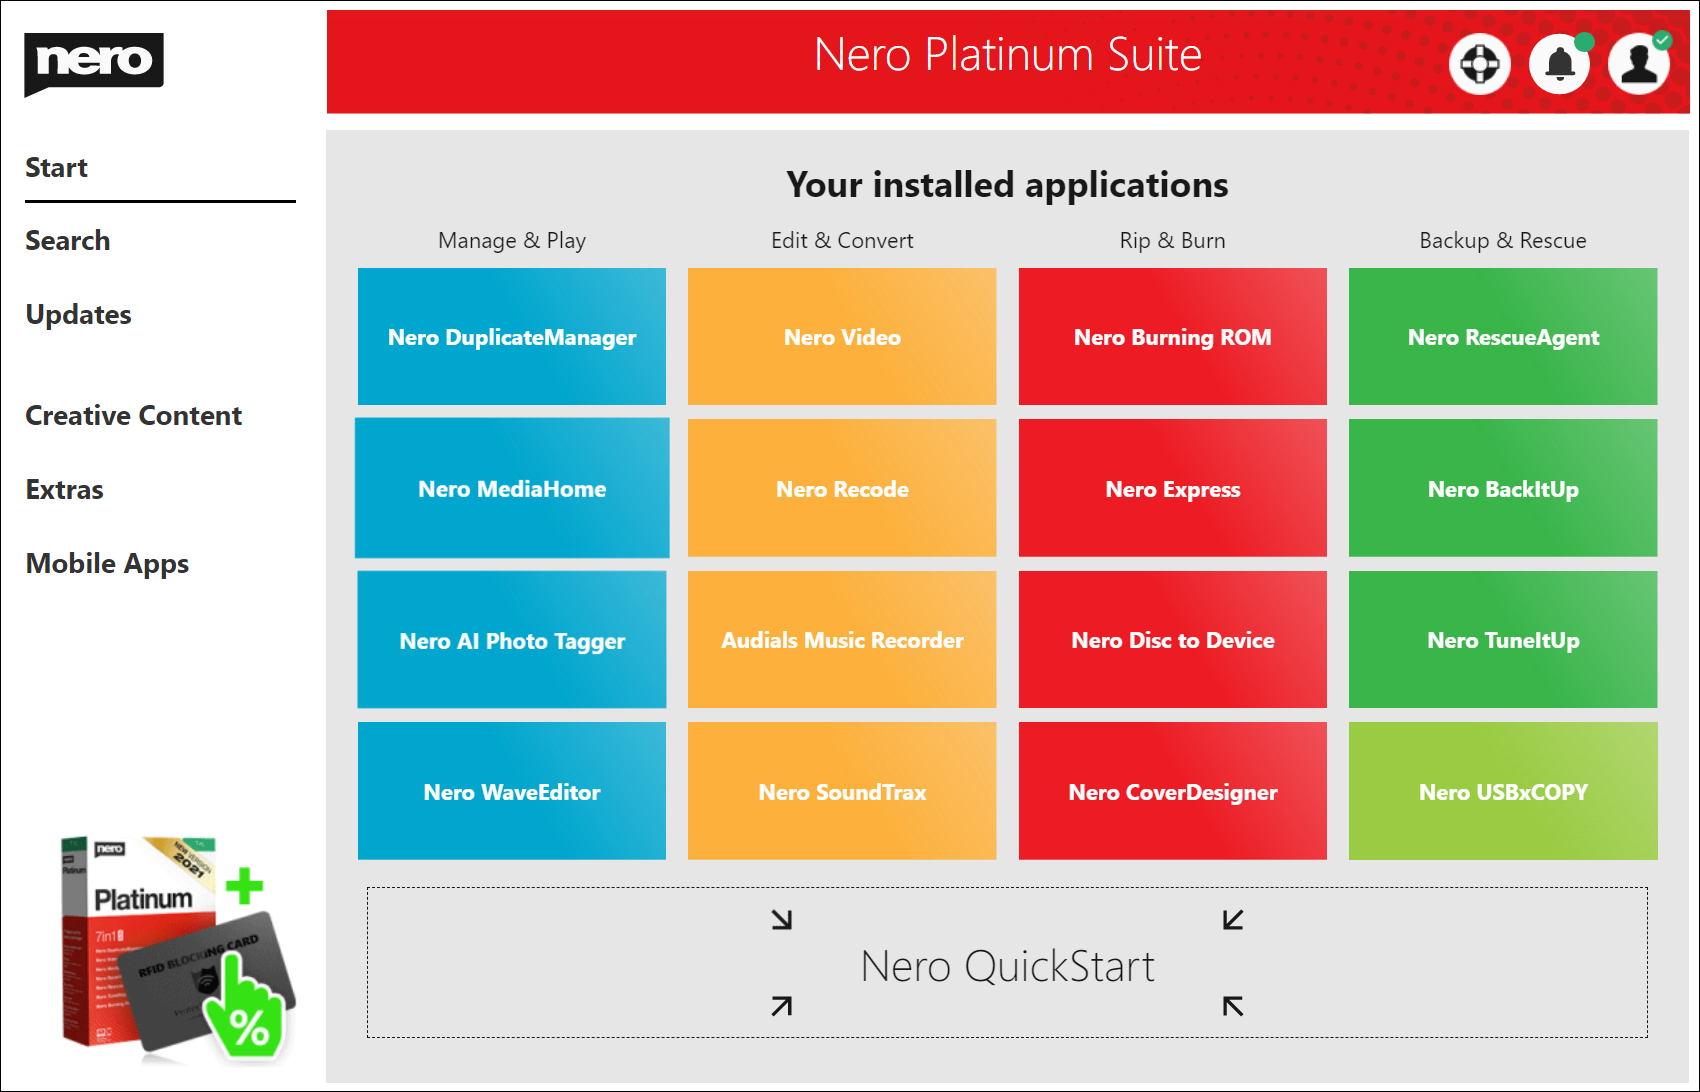The width and height of the screenshot is (1700, 1092).
Task: Click the Nero logo icon
Action: [93, 63]
